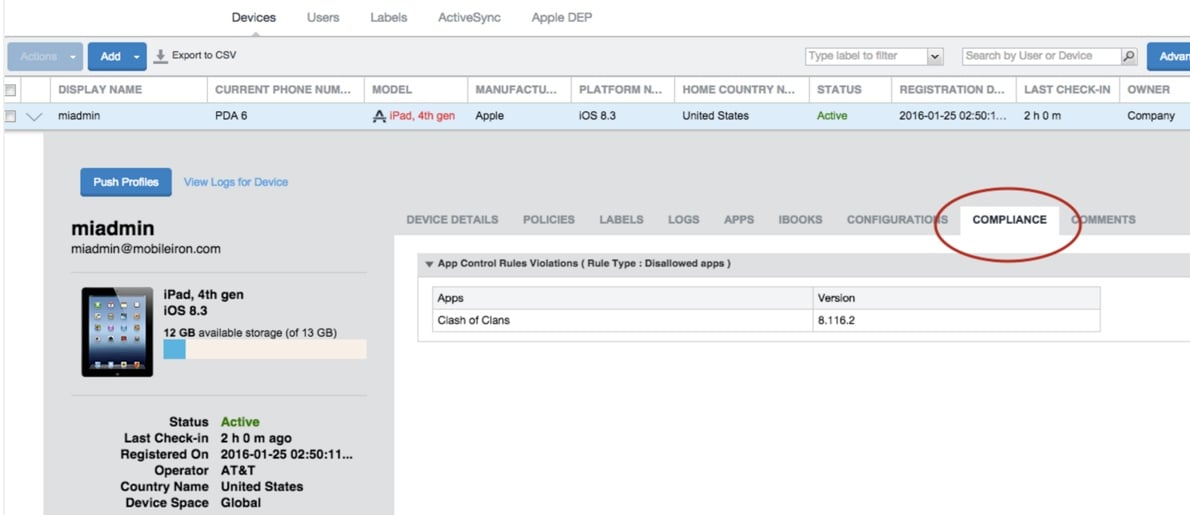Go to the Users top tab
The image size is (1190, 515).
[x=323, y=17]
